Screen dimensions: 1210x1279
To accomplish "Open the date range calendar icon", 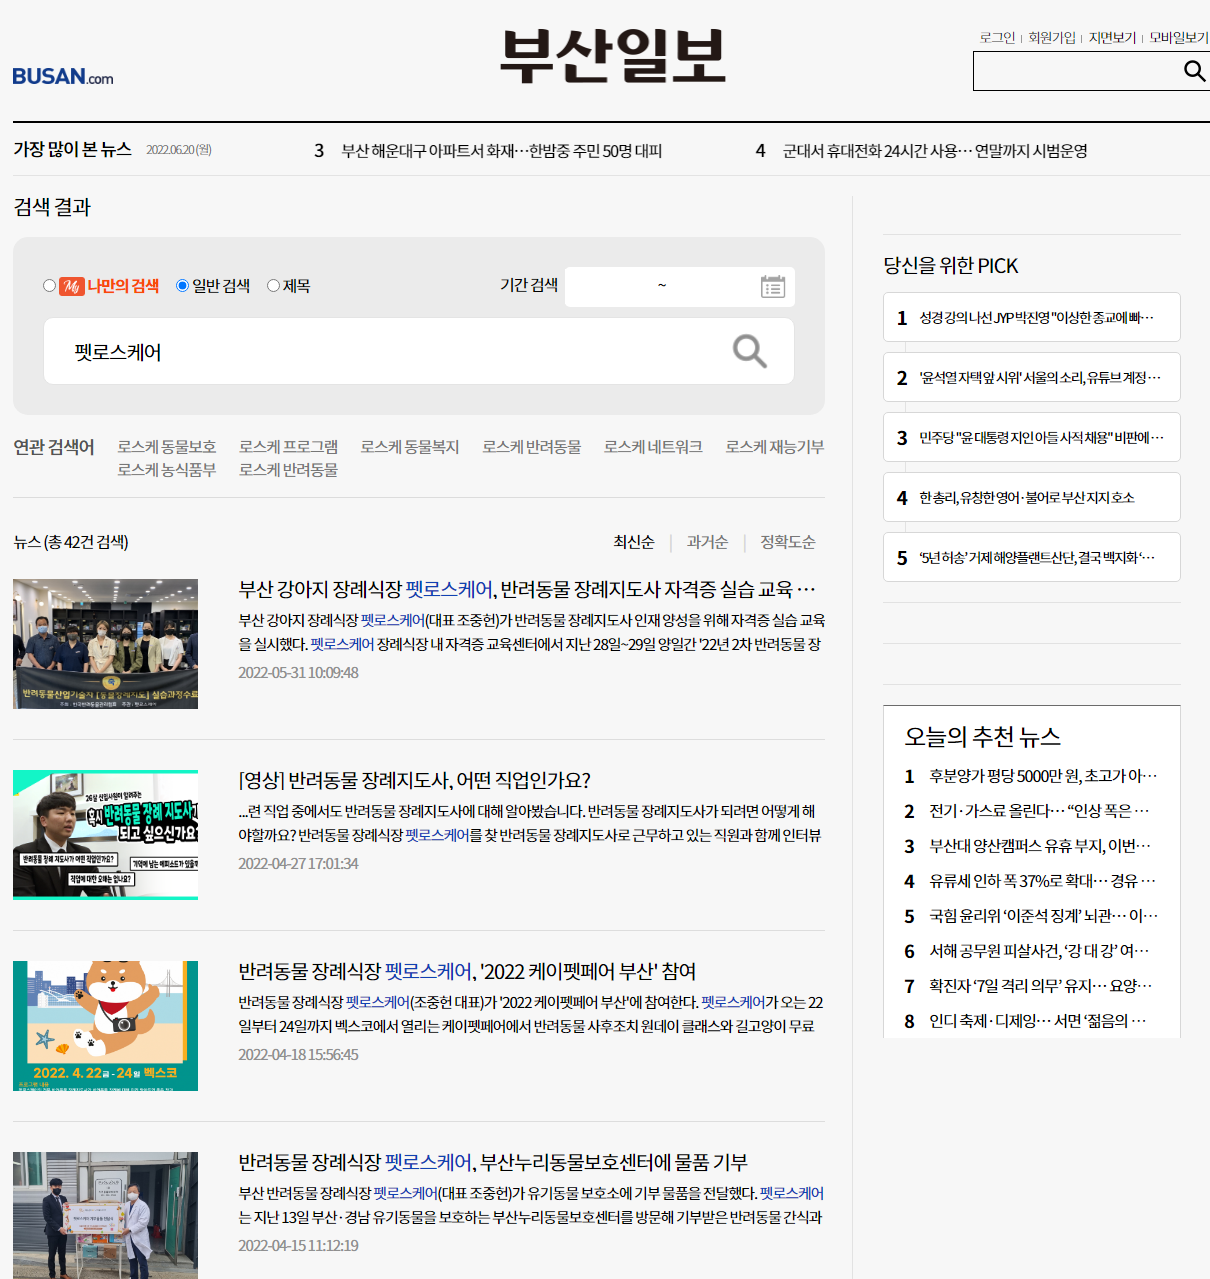I will (x=773, y=287).
